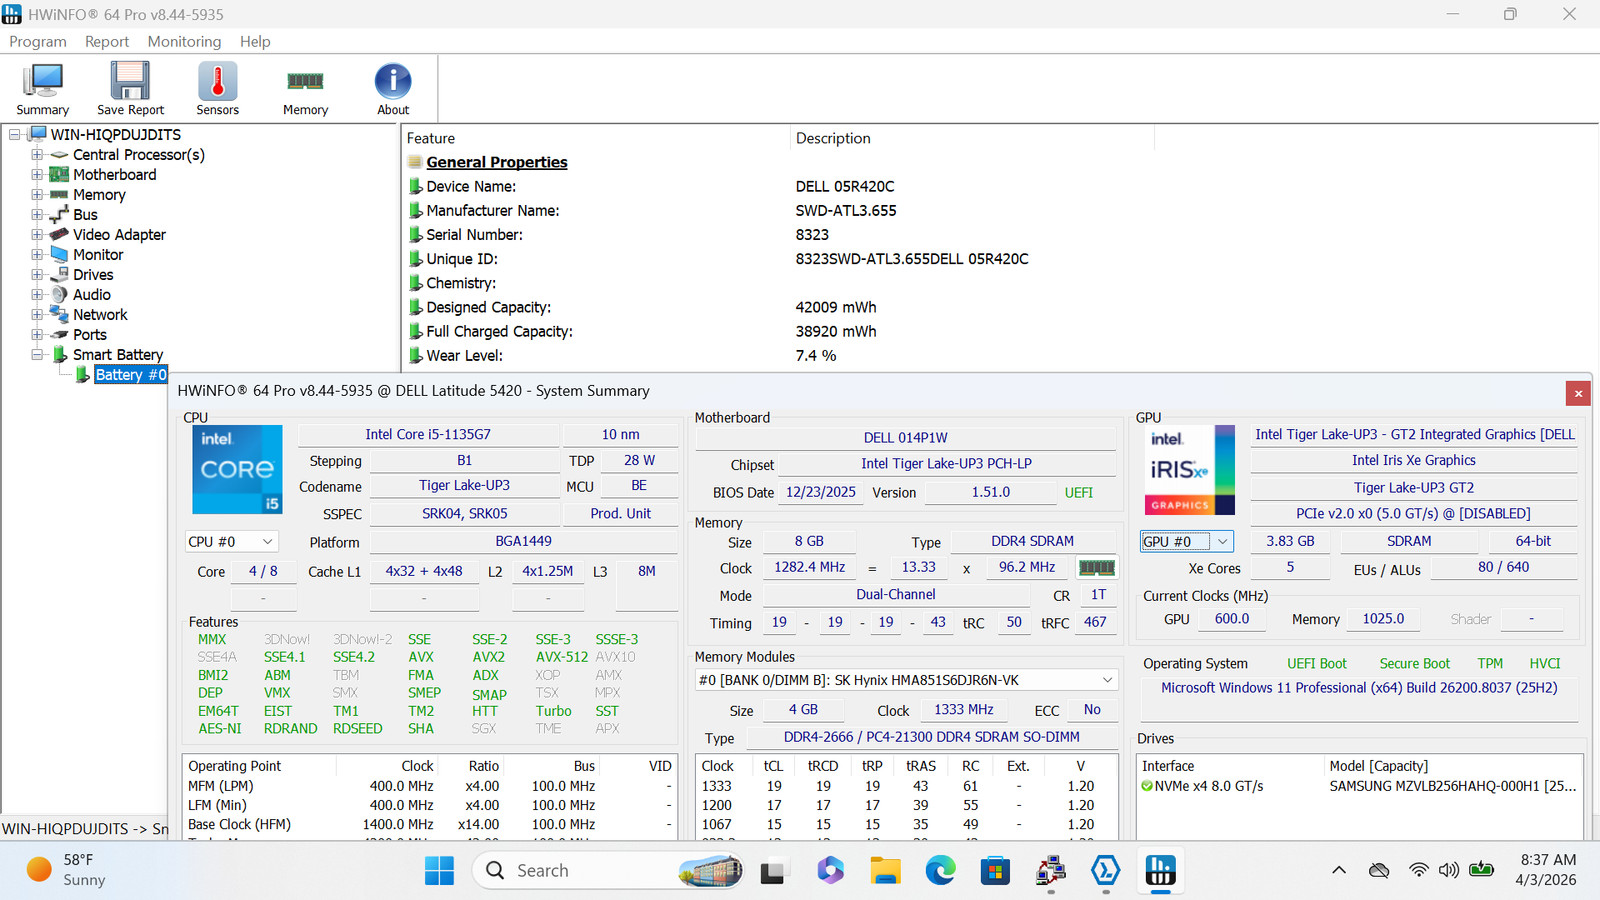Screen dimensions: 1600x900
Task: Click the volume speaker tray icon
Action: pyautogui.click(x=1448, y=870)
